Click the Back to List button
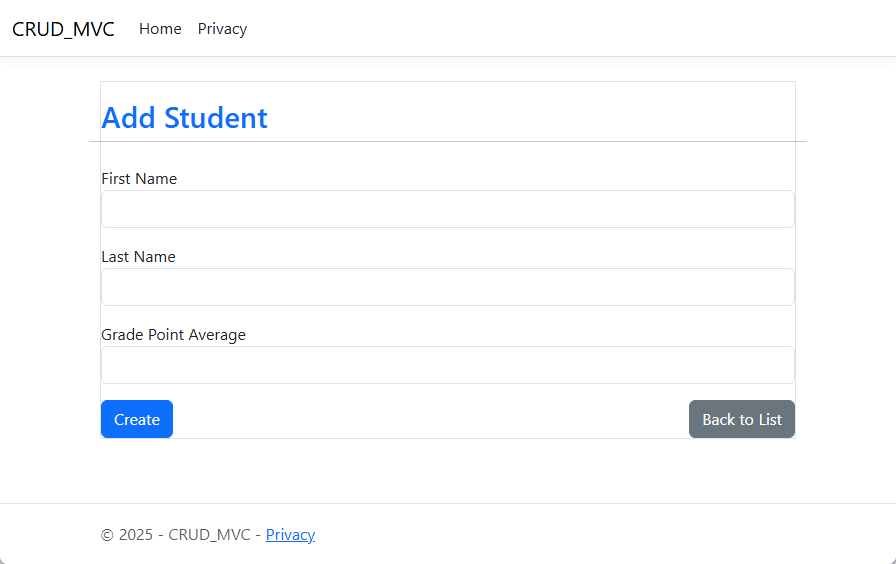 [741, 419]
